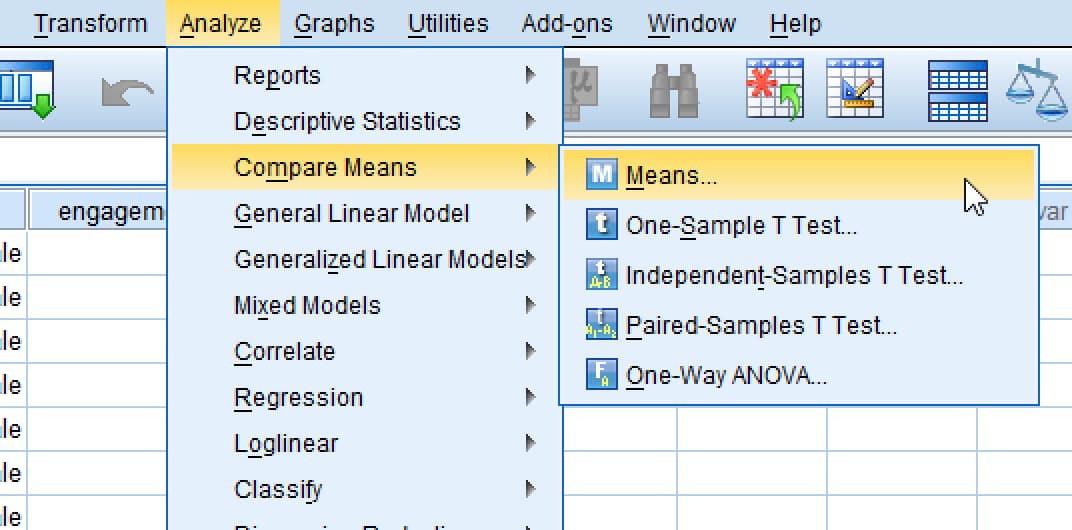
Task: Open the Add-ons menu
Action: [567, 24]
